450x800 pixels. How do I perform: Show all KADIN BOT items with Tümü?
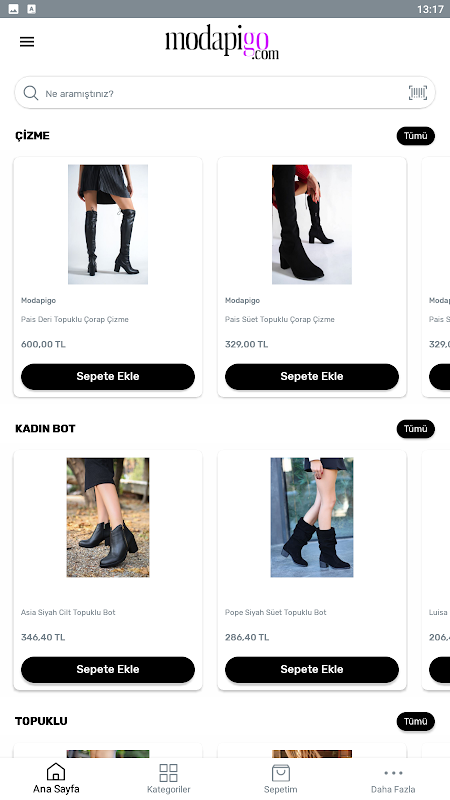(416, 429)
